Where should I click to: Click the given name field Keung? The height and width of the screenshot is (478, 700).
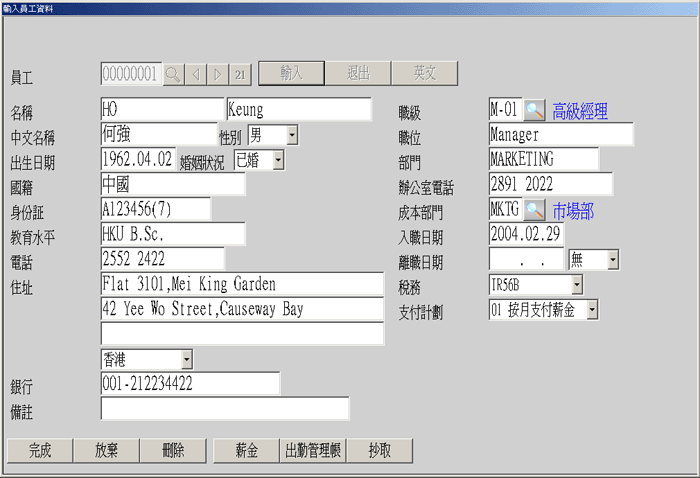(299, 109)
